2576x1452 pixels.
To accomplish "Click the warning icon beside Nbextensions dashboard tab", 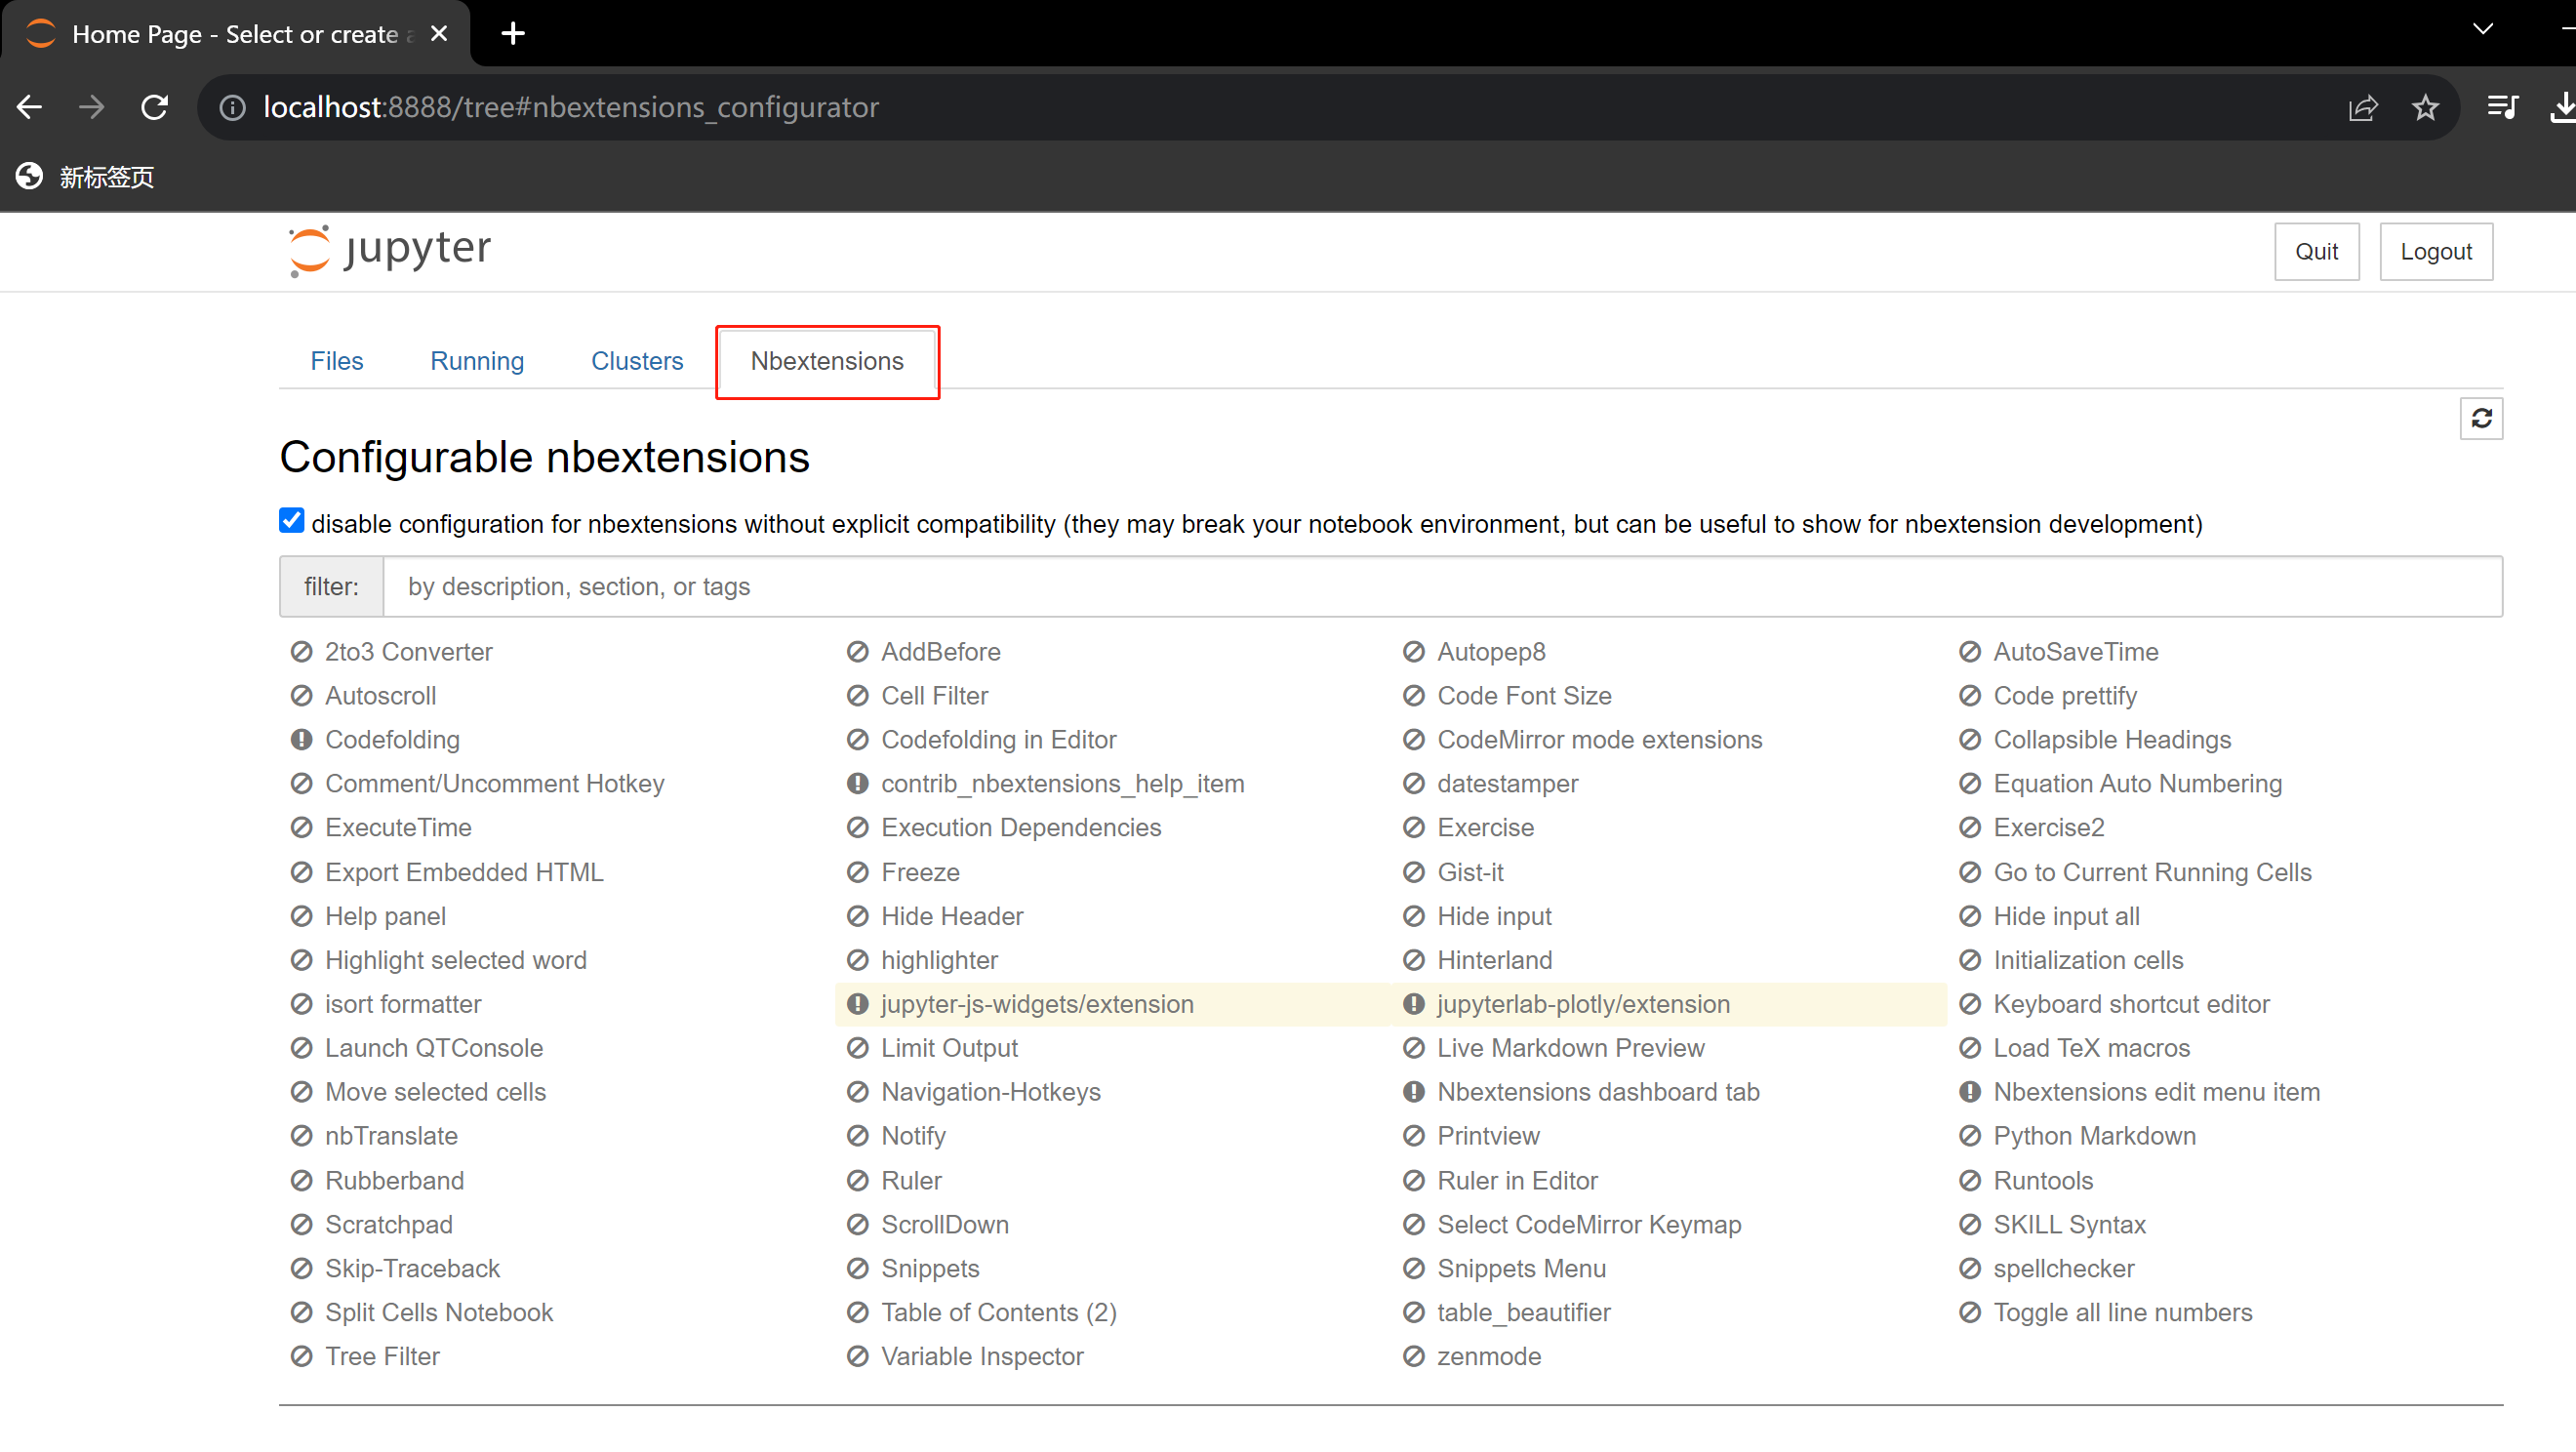I will tap(1413, 1092).
